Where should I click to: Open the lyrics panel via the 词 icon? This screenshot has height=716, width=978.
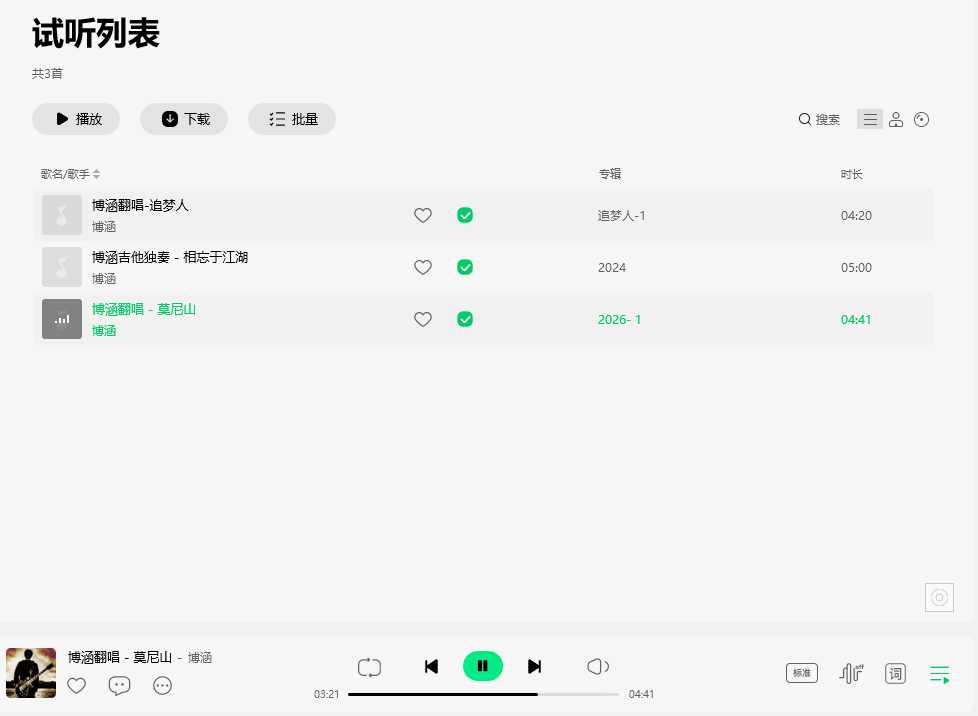(895, 673)
